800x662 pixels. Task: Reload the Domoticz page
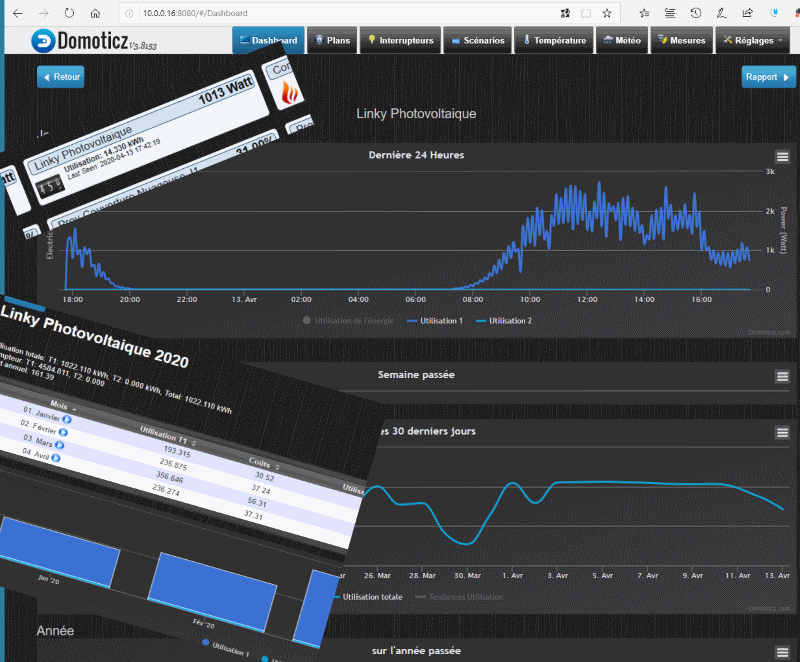pyautogui.click(x=69, y=13)
